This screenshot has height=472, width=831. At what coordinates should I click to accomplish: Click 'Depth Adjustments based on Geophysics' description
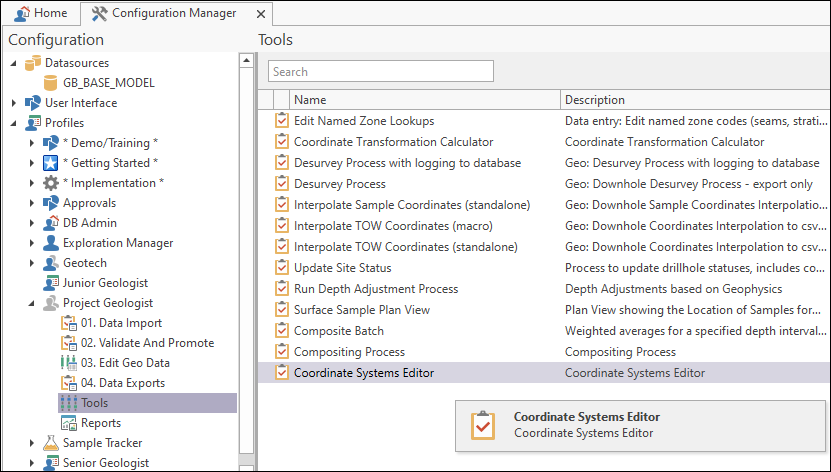click(673, 289)
